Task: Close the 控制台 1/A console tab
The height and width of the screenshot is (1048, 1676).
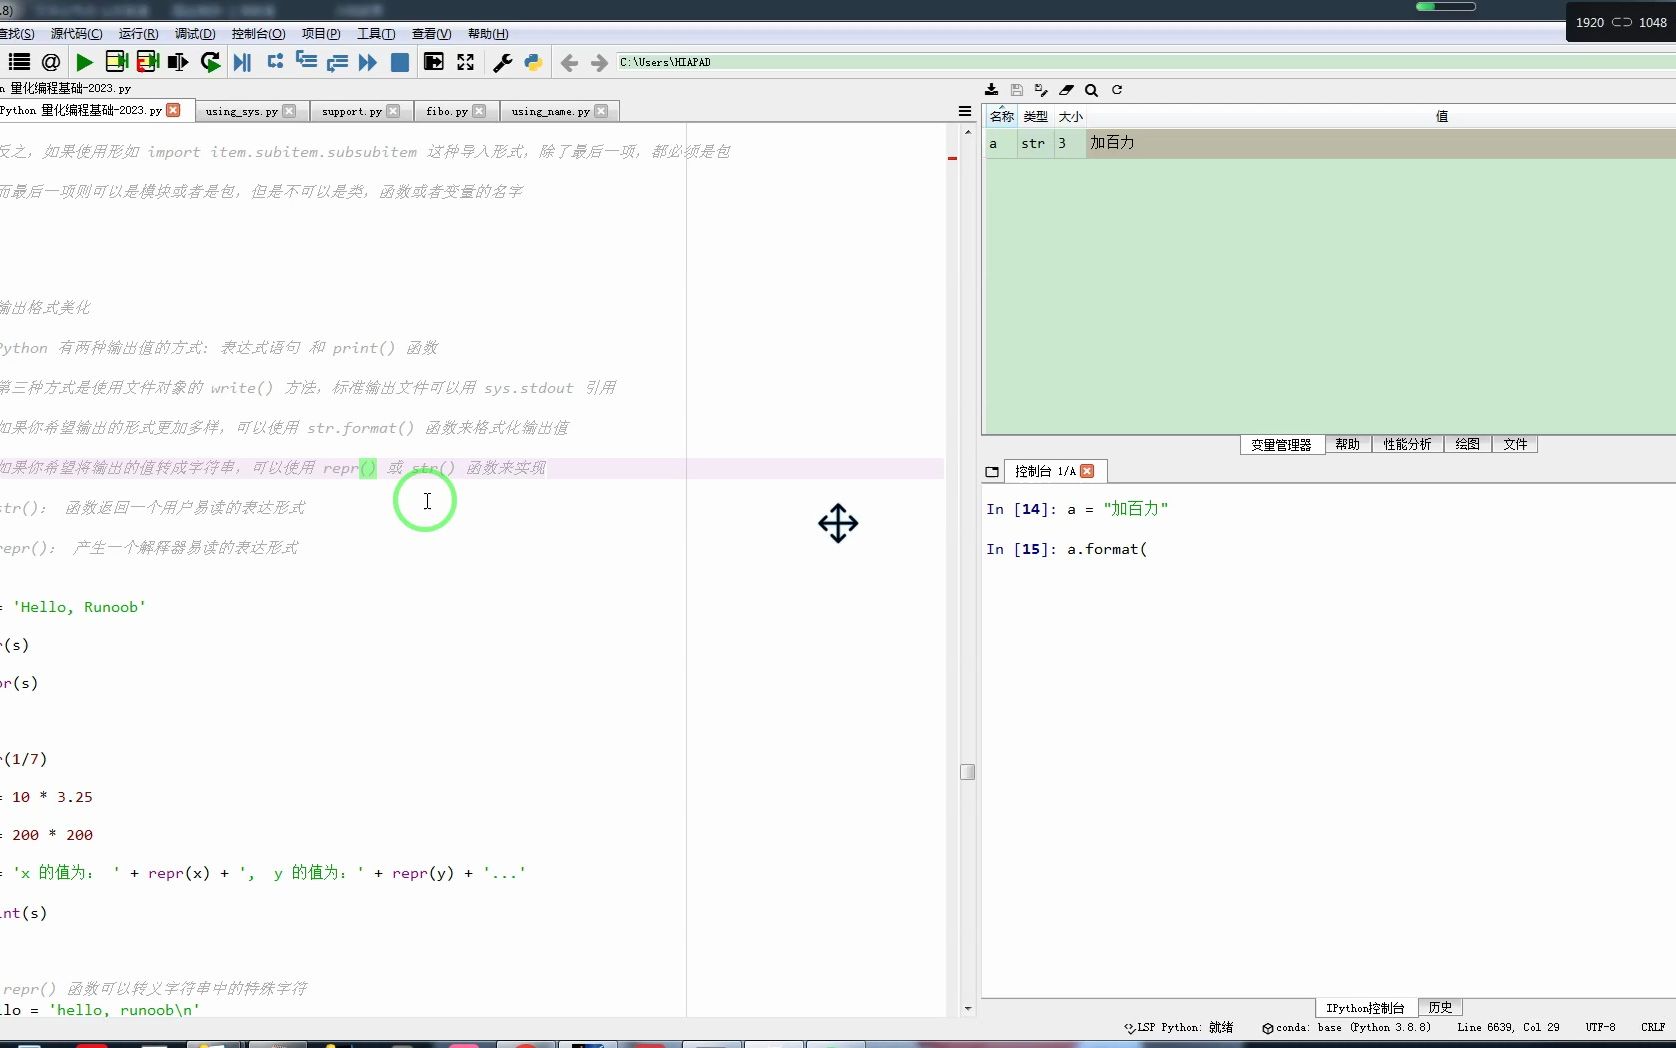Action: [1087, 471]
